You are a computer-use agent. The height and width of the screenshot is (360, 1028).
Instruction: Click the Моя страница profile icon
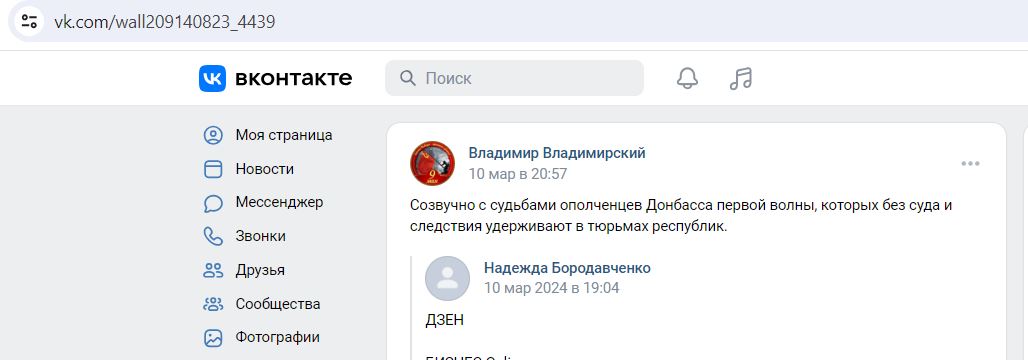tap(213, 135)
